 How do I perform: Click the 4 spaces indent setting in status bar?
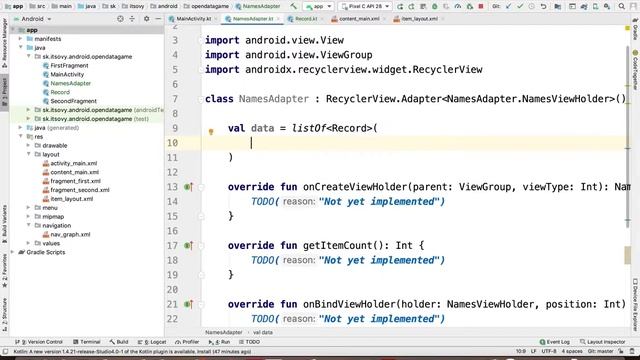572,351
